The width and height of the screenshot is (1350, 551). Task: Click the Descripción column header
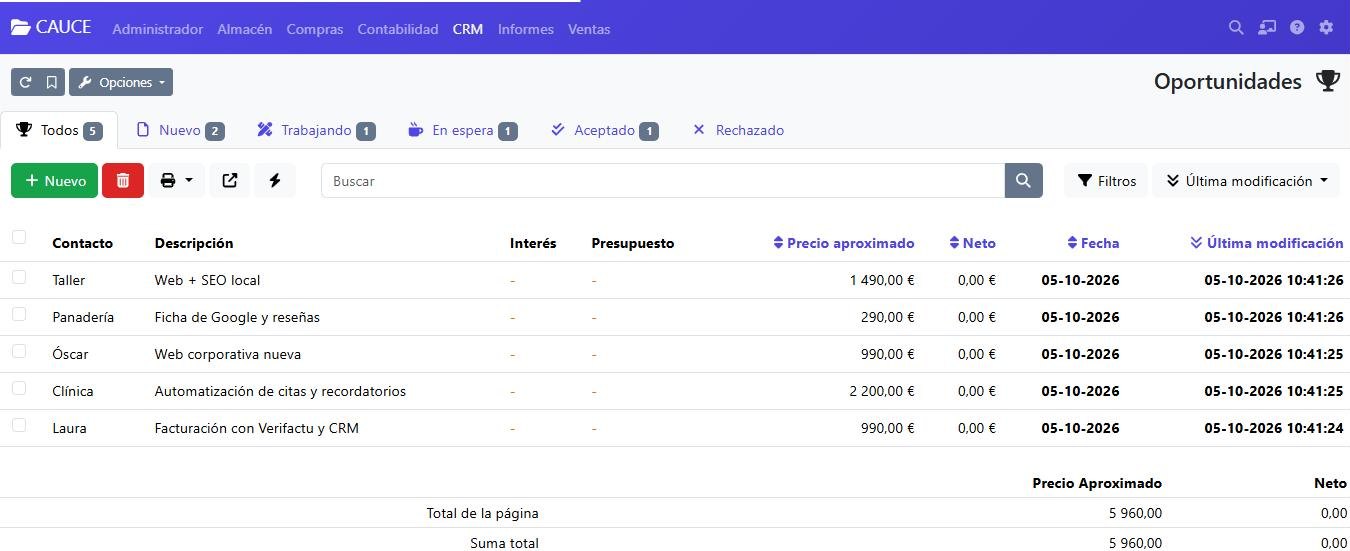(x=194, y=243)
